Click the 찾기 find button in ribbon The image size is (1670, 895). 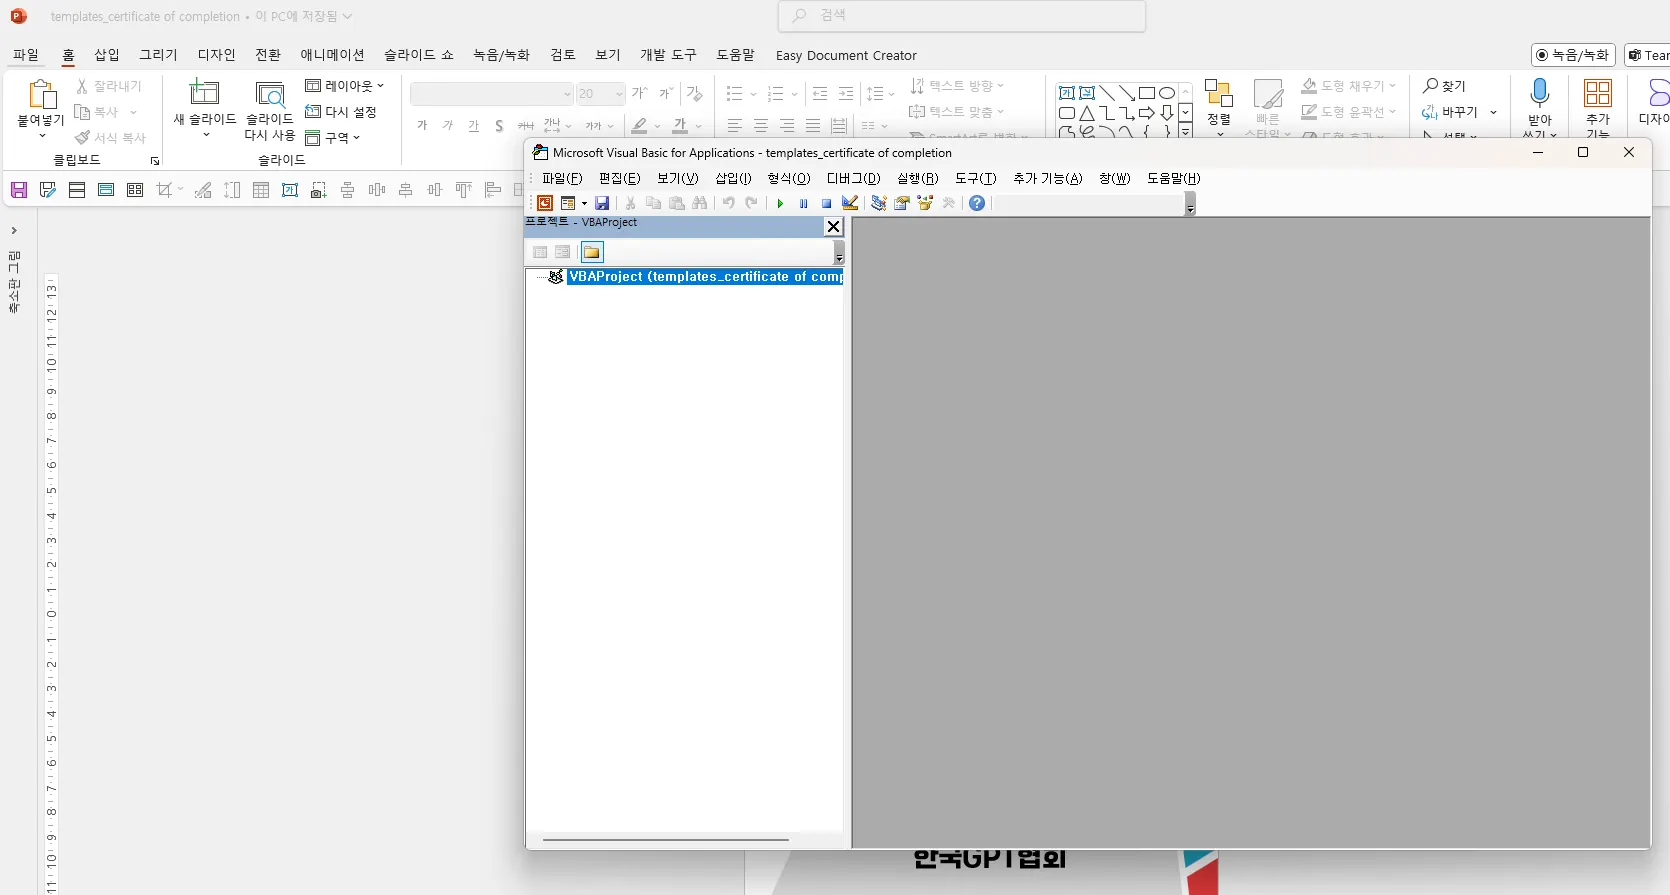tap(1444, 86)
